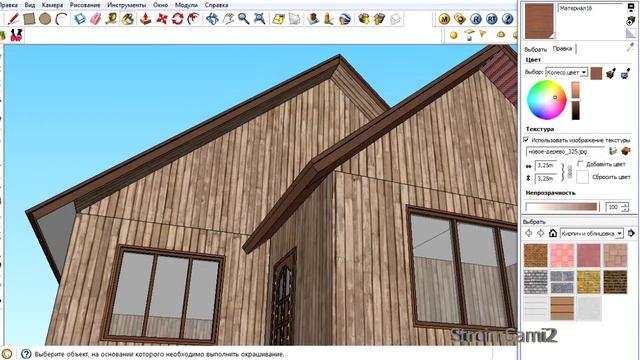The height and width of the screenshot is (360, 640).
Task: Click the 'Сбросить цвет' swatch button
Action: tap(582, 177)
